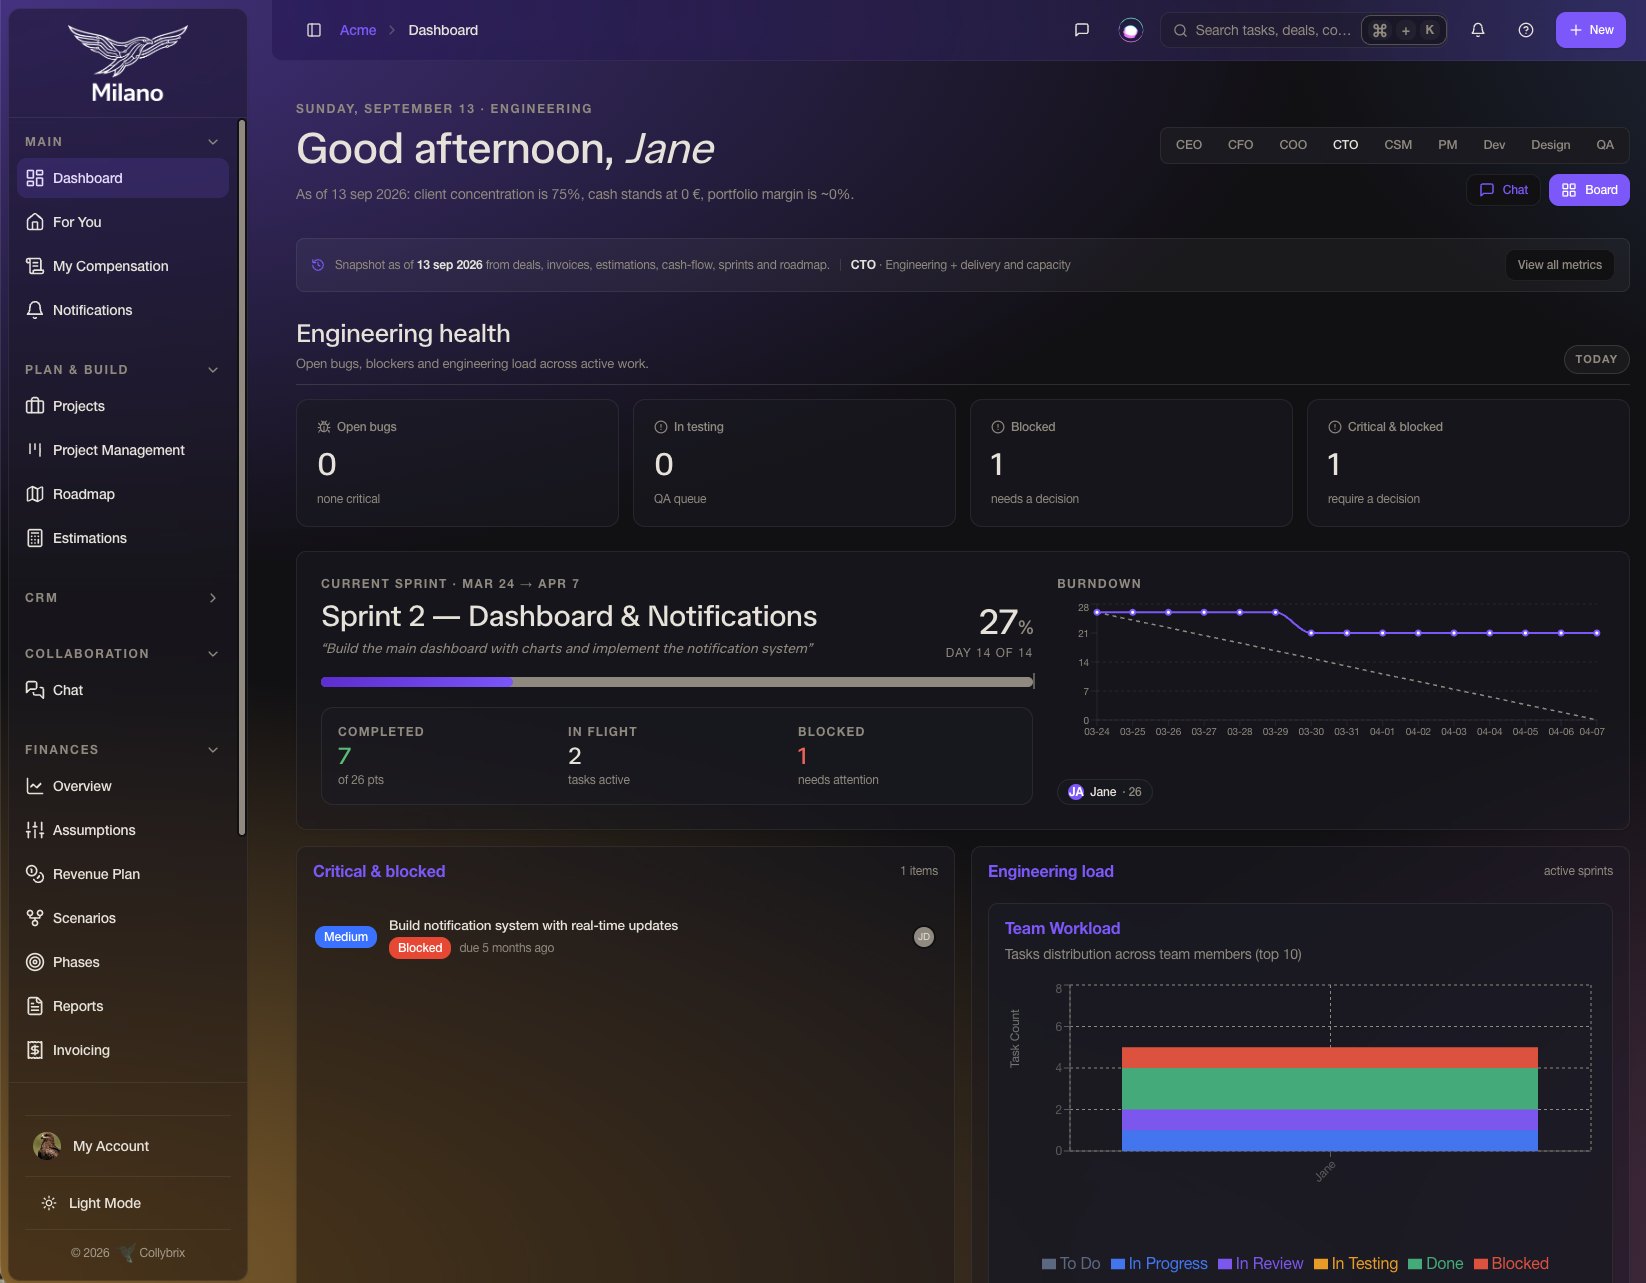Click the New button
Viewport: 1646px width, 1283px height.
pyautogui.click(x=1591, y=30)
